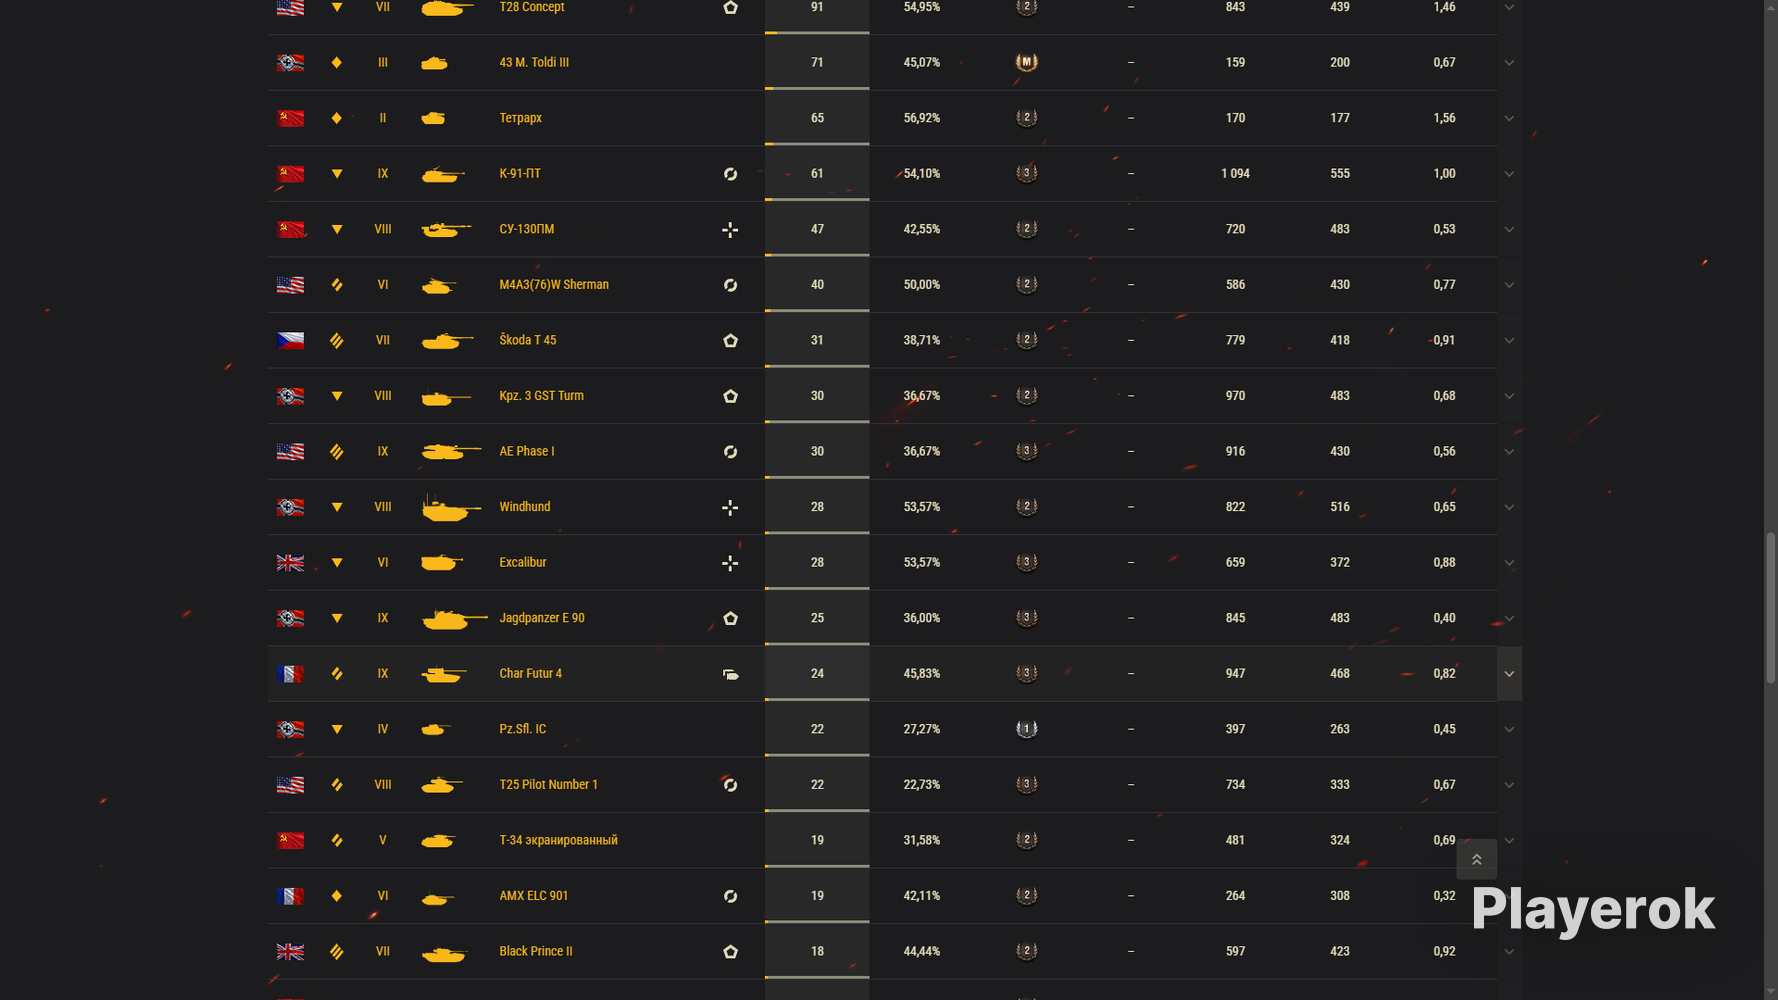Click the role icon next to Char Futur 4

[x=730, y=674]
